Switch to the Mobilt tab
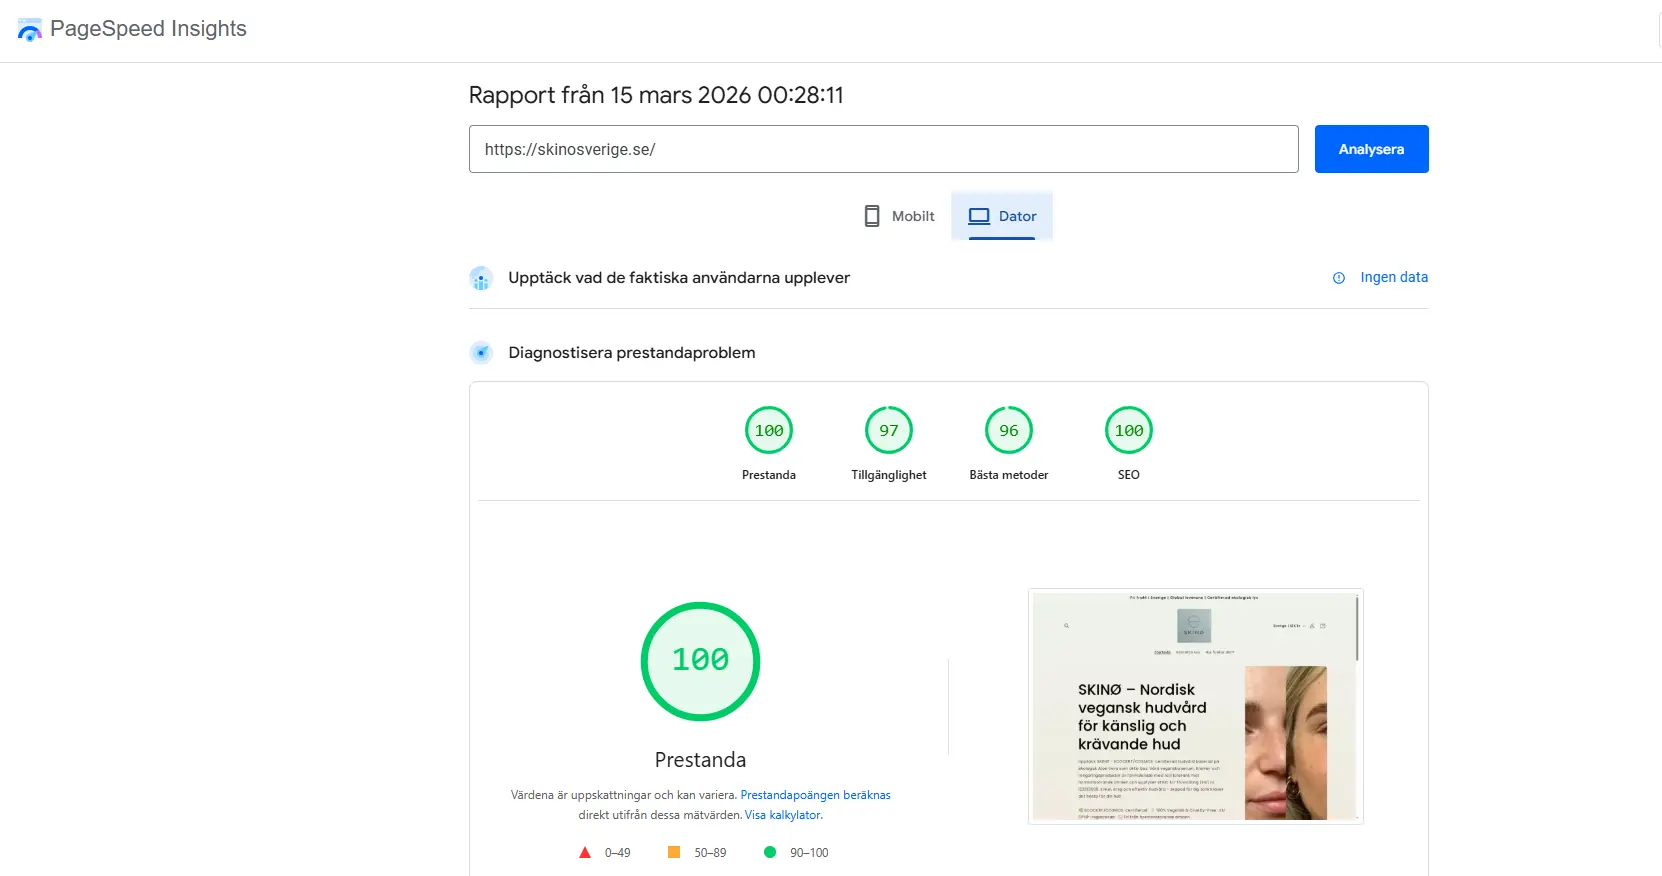Screen dimensions: 1662x876 point(898,216)
